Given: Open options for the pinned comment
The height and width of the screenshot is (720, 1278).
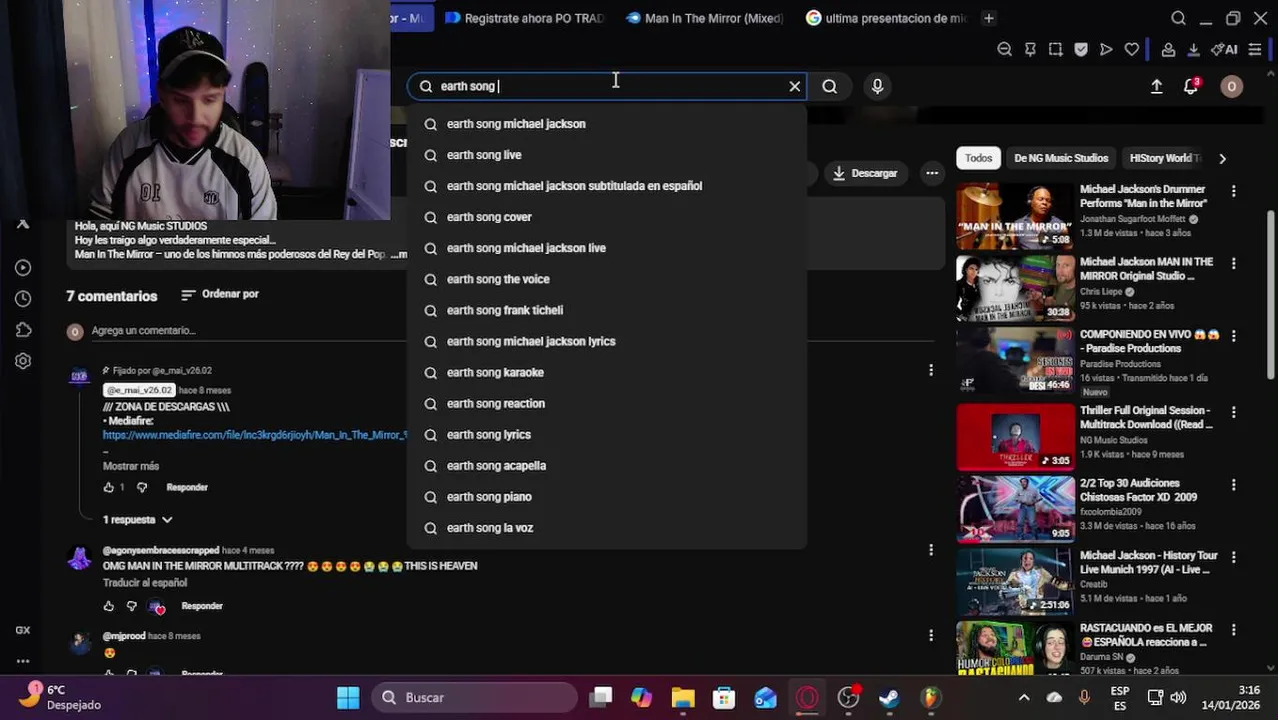Looking at the screenshot, I should tap(931, 370).
